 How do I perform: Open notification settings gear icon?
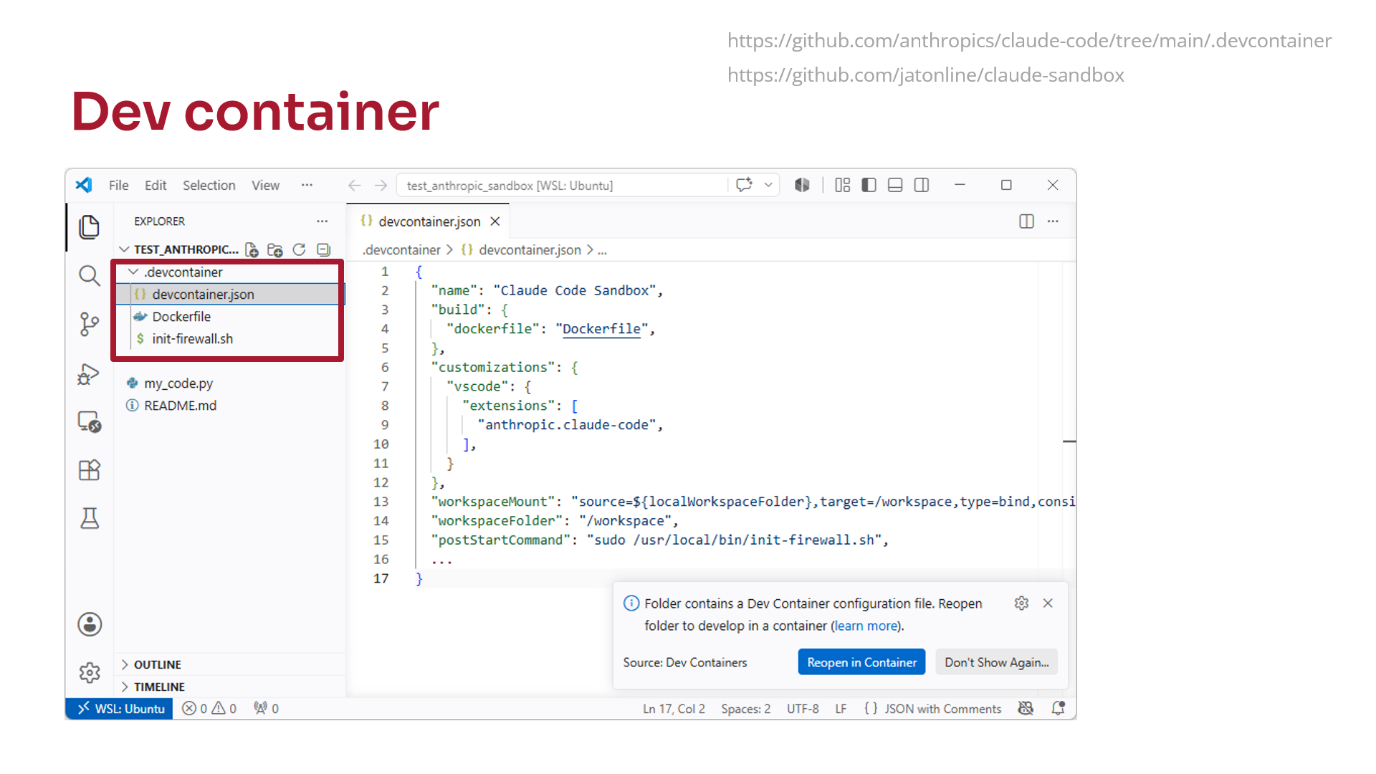[1021, 603]
